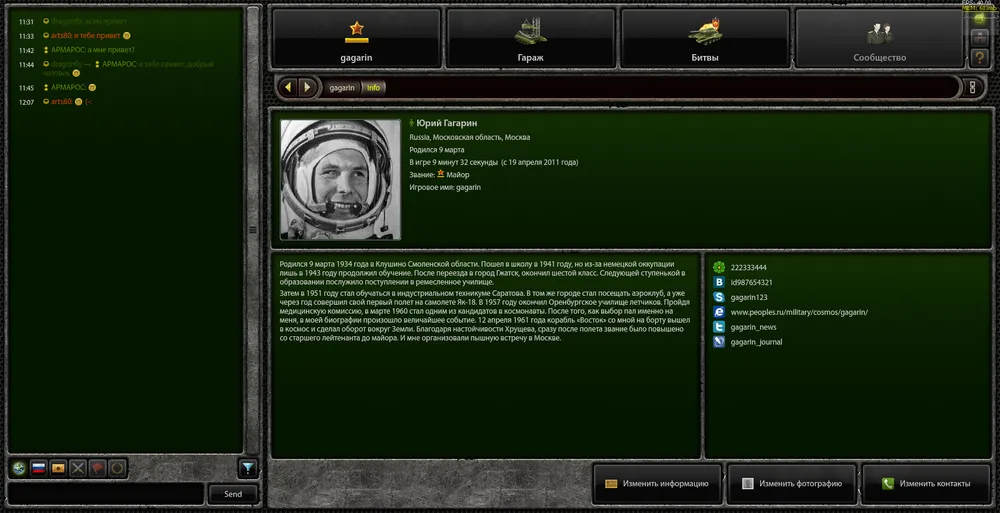This screenshot has height=513, width=1000.
Task: Switch to the Битвы tab
Action: [705, 39]
